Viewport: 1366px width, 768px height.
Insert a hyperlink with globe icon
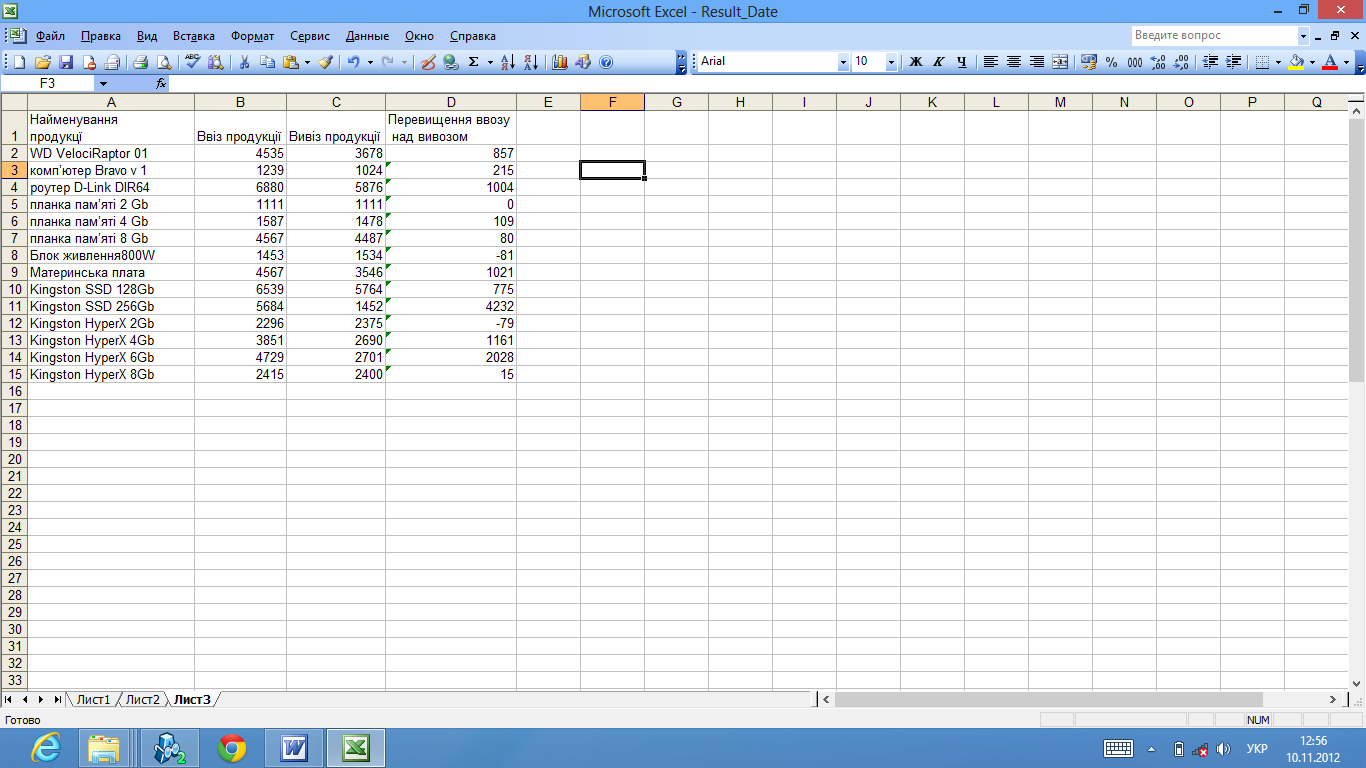pyautogui.click(x=451, y=62)
